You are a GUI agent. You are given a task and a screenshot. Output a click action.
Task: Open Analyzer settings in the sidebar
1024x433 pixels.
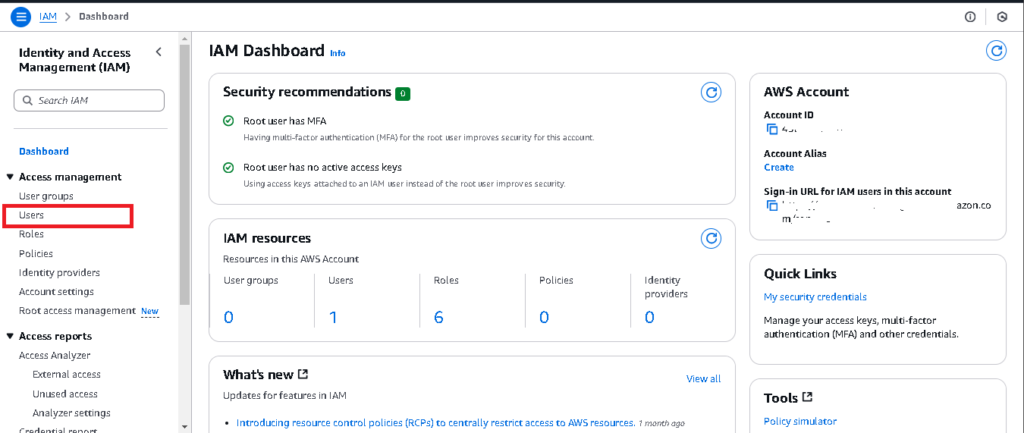click(71, 413)
